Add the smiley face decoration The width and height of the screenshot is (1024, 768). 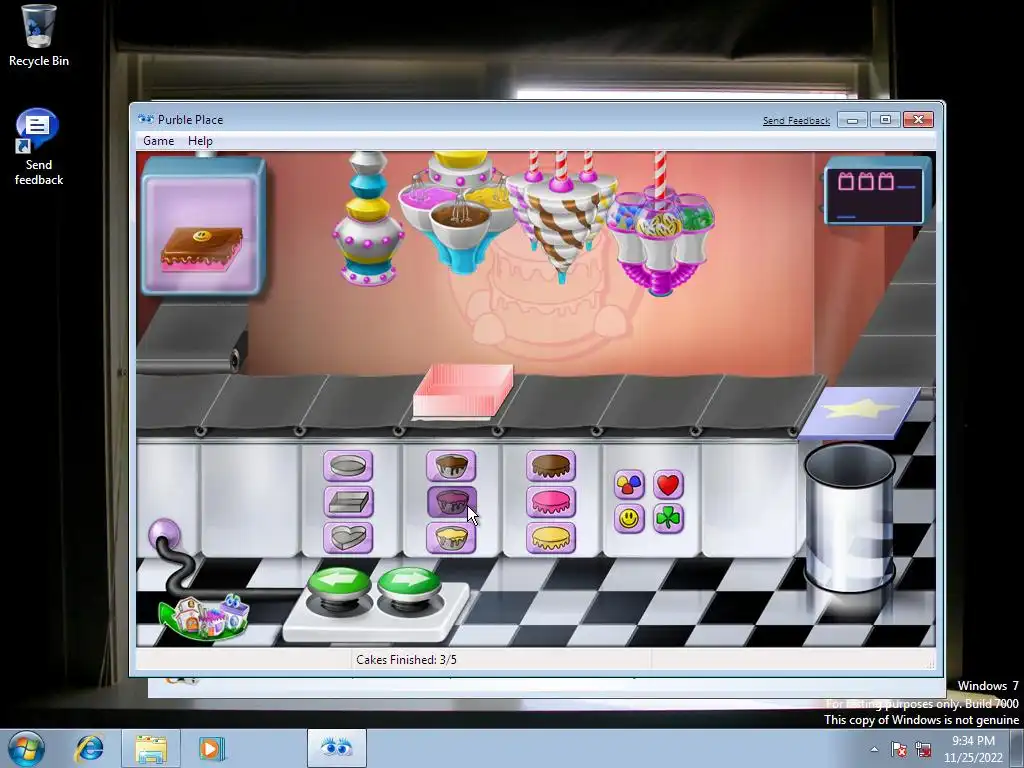[629, 519]
